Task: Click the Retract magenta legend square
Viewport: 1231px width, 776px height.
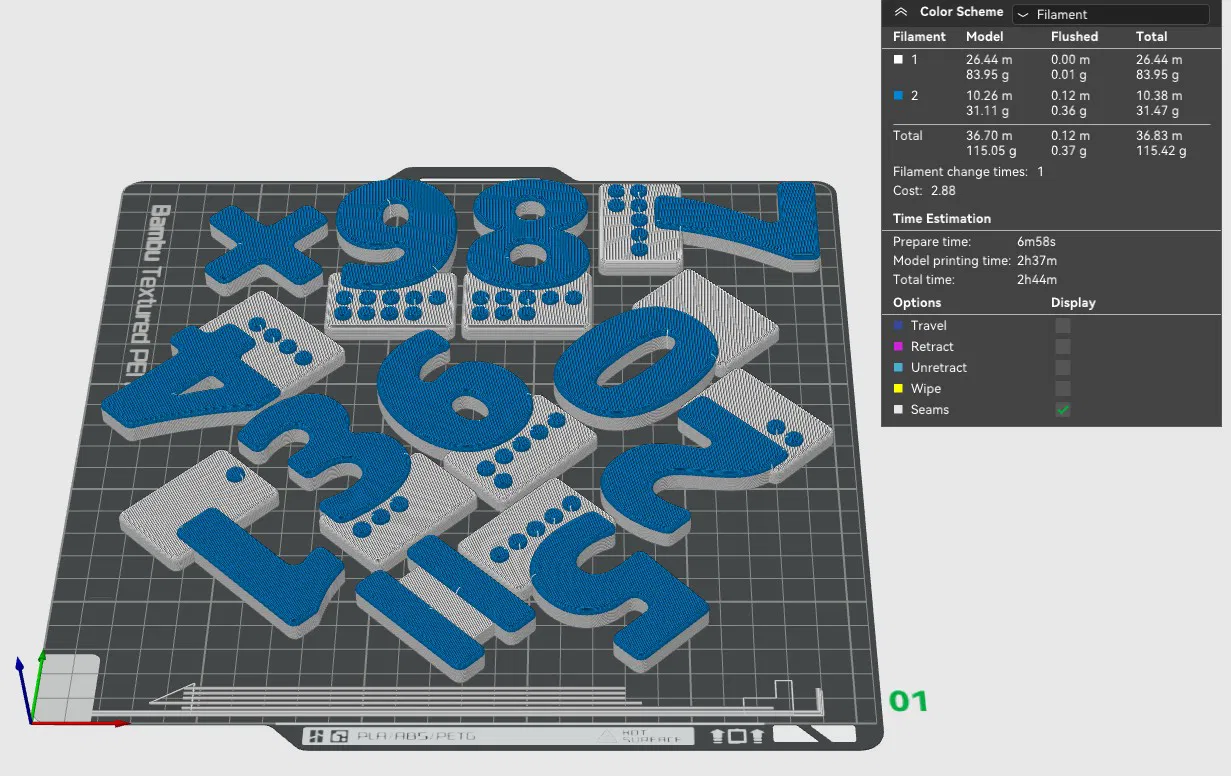Action: tap(898, 347)
